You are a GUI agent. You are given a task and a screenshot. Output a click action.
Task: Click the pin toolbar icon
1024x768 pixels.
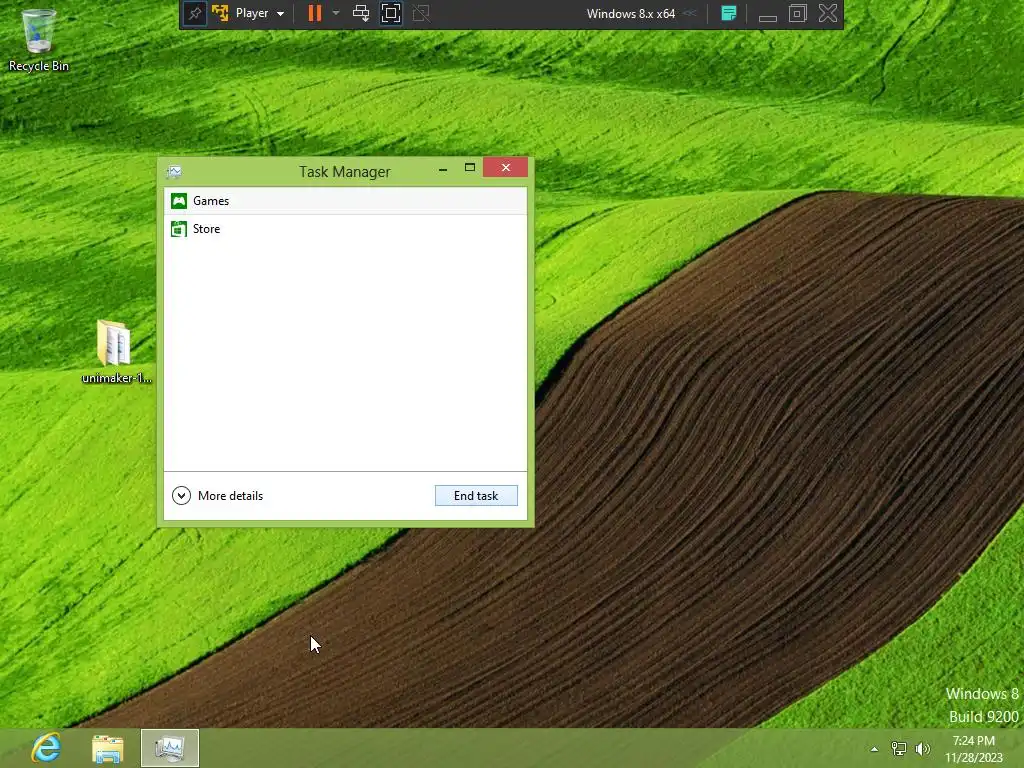195,13
